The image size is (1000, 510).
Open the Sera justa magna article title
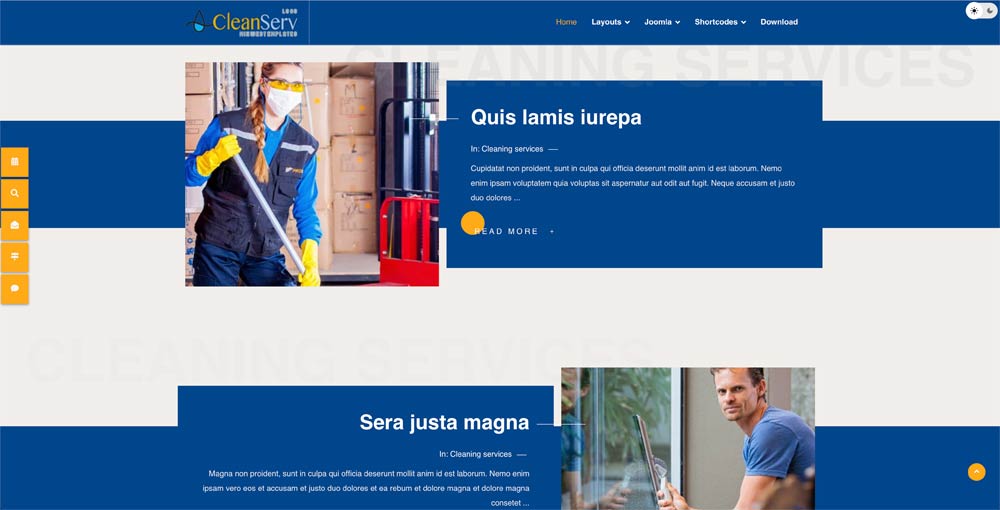445,422
